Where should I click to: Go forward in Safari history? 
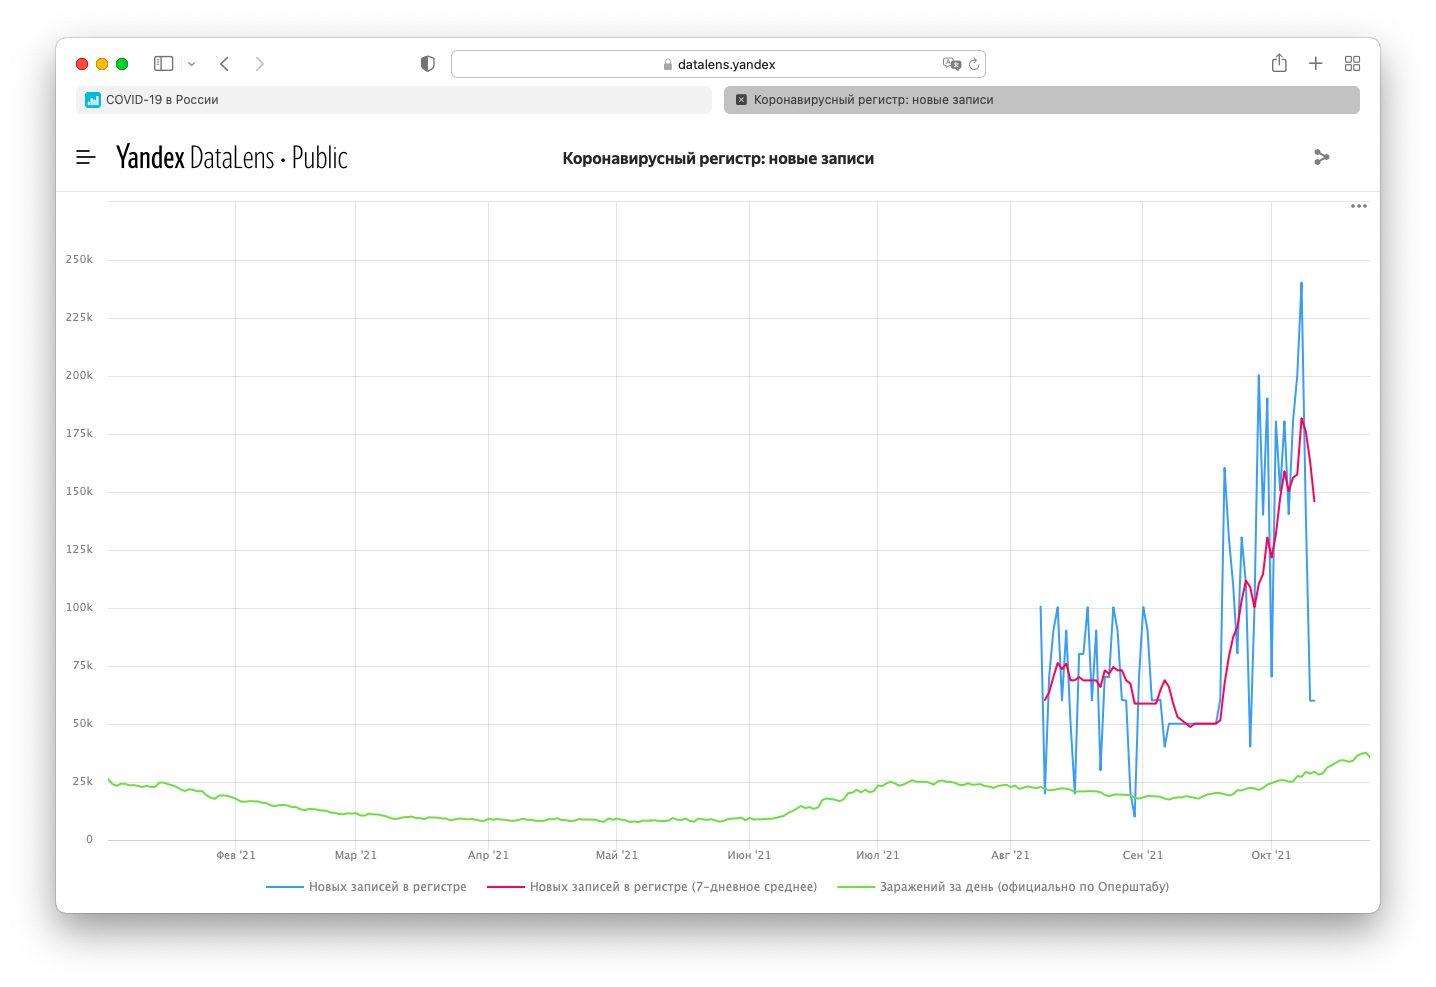click(x=260, y=64)
